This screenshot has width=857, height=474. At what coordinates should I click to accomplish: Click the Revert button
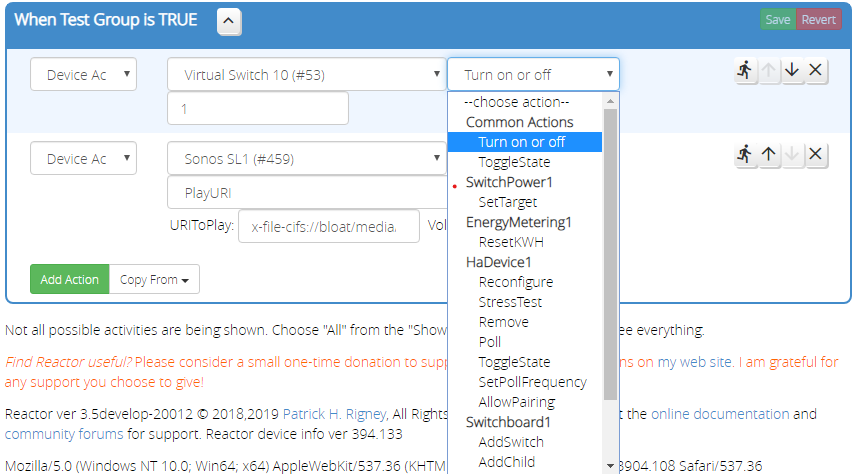click(x=818, y=19)
